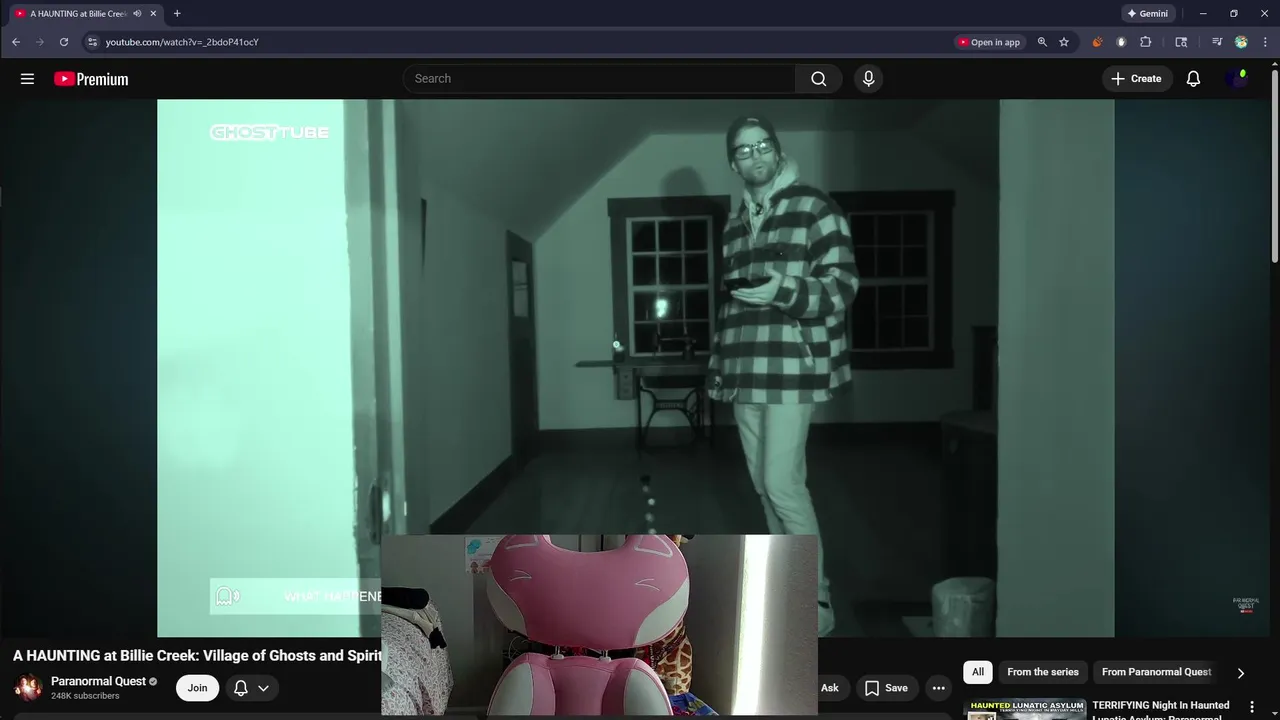Open YouTube notifications bell
The height and width of the screenshot is (720, 1280).
(x=1193, y=79)
